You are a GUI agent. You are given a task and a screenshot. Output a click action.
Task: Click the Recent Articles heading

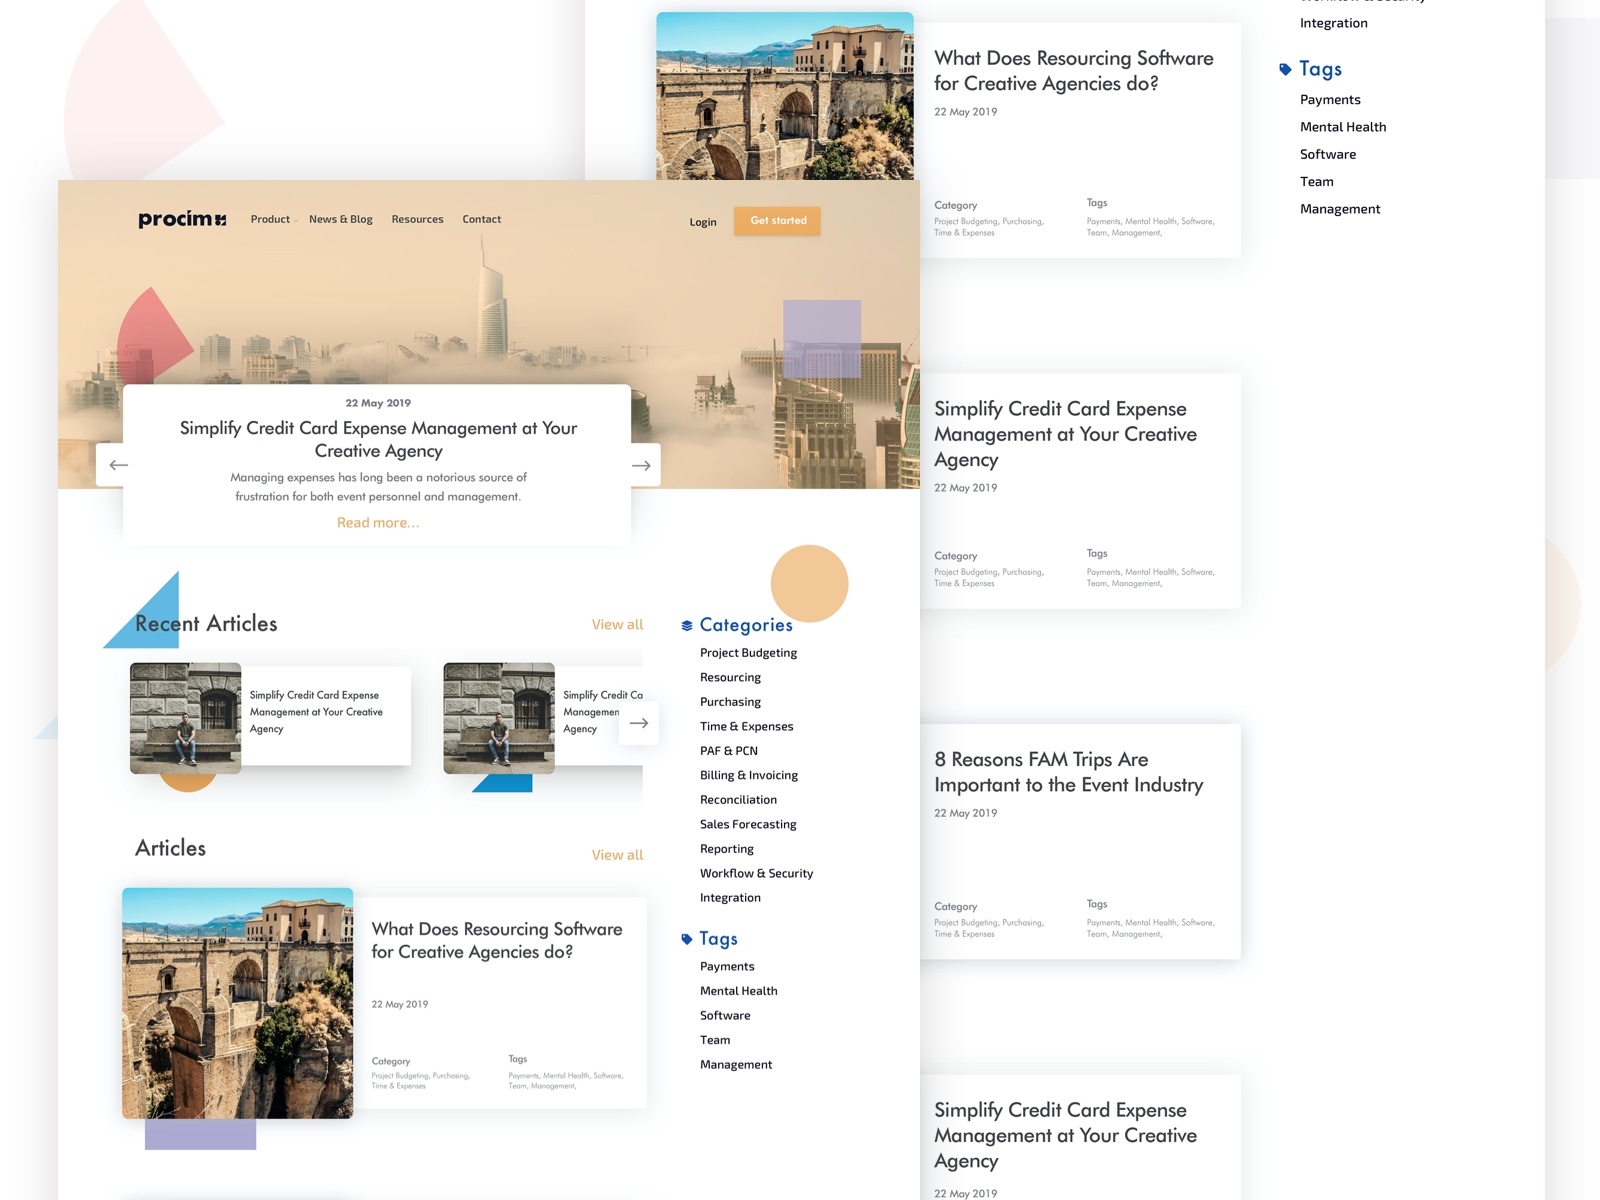pyautogui.click(x=206, y=623)
